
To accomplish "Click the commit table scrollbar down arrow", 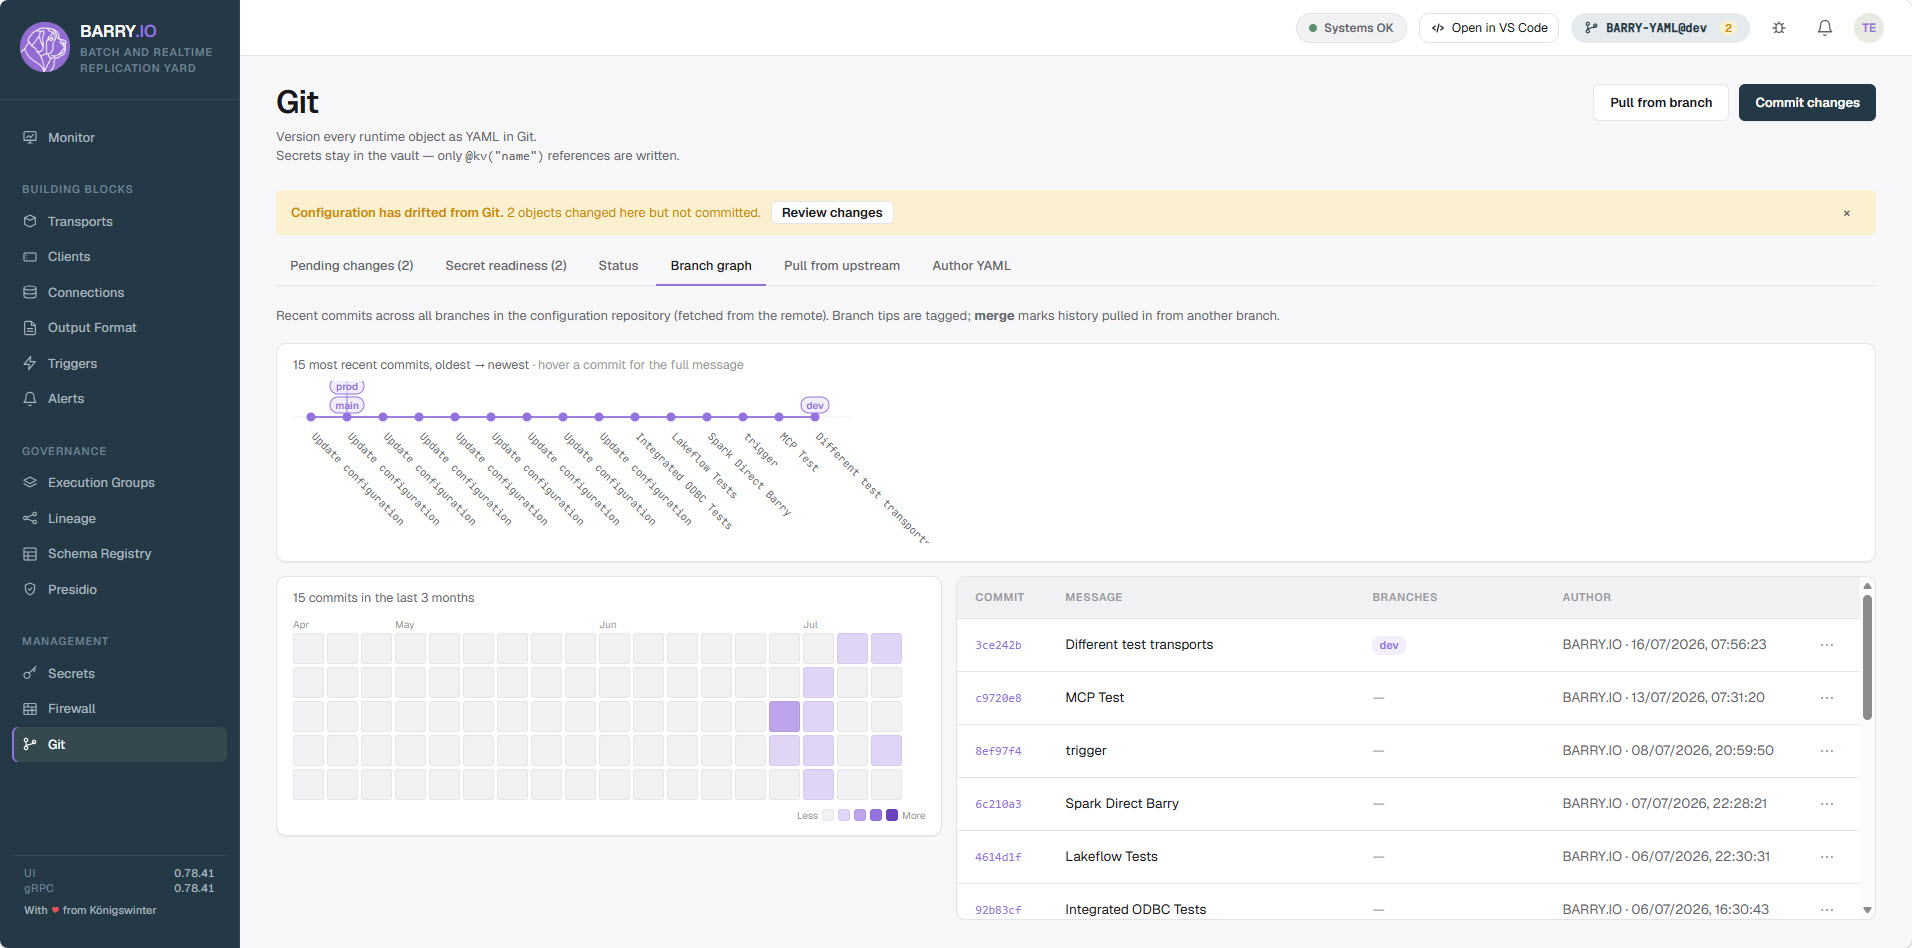I will click(x=1866, y=910).
